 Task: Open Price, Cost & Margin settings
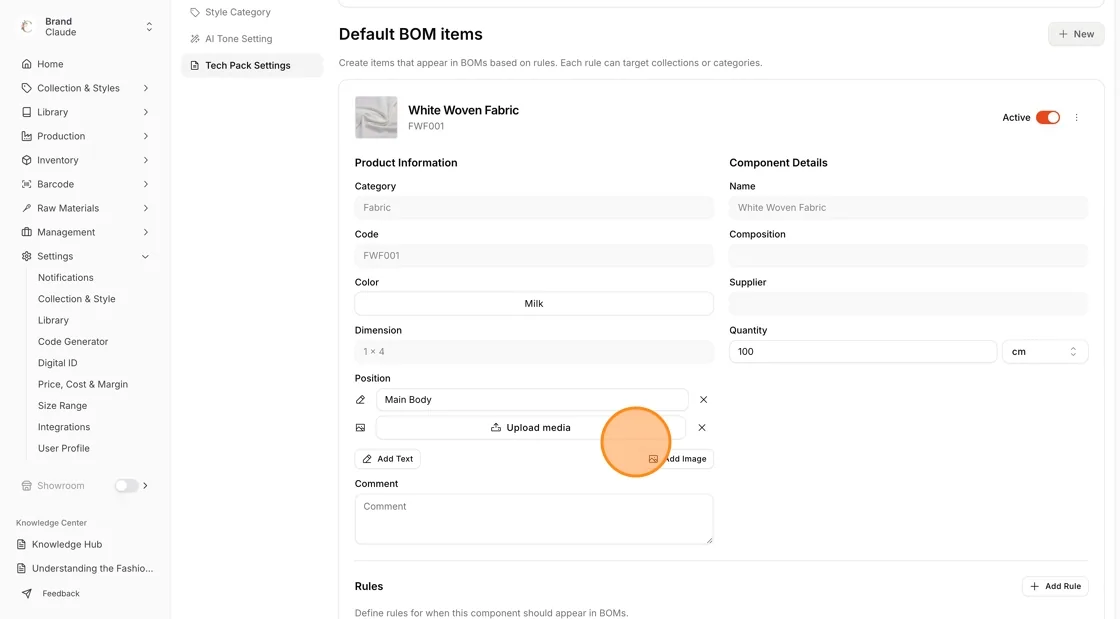point(83,384)
